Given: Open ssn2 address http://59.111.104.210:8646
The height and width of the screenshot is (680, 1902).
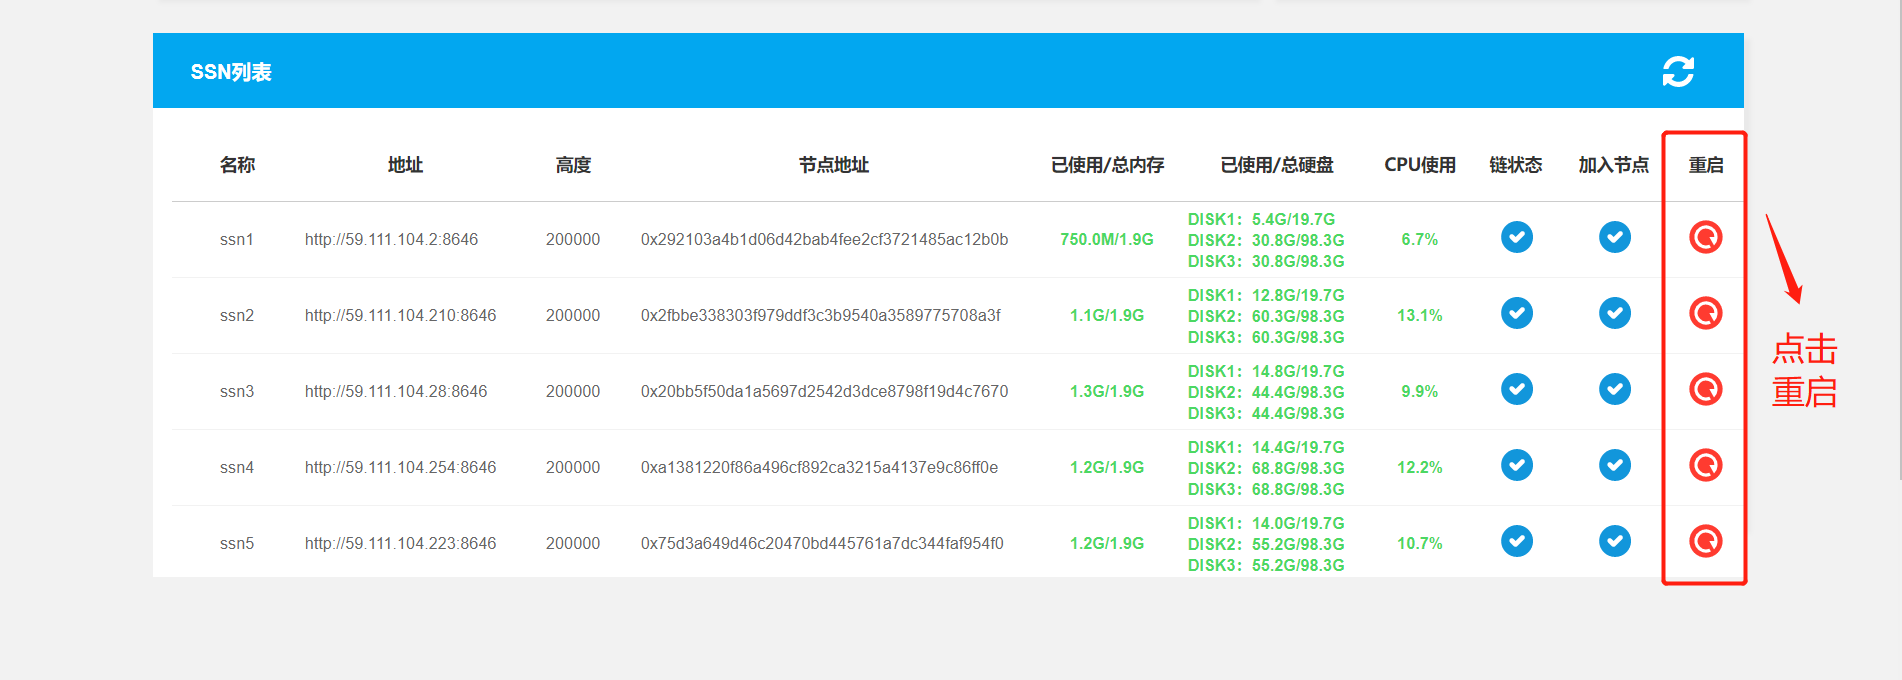Looking at the screenshot, I should tap(400, 316).
